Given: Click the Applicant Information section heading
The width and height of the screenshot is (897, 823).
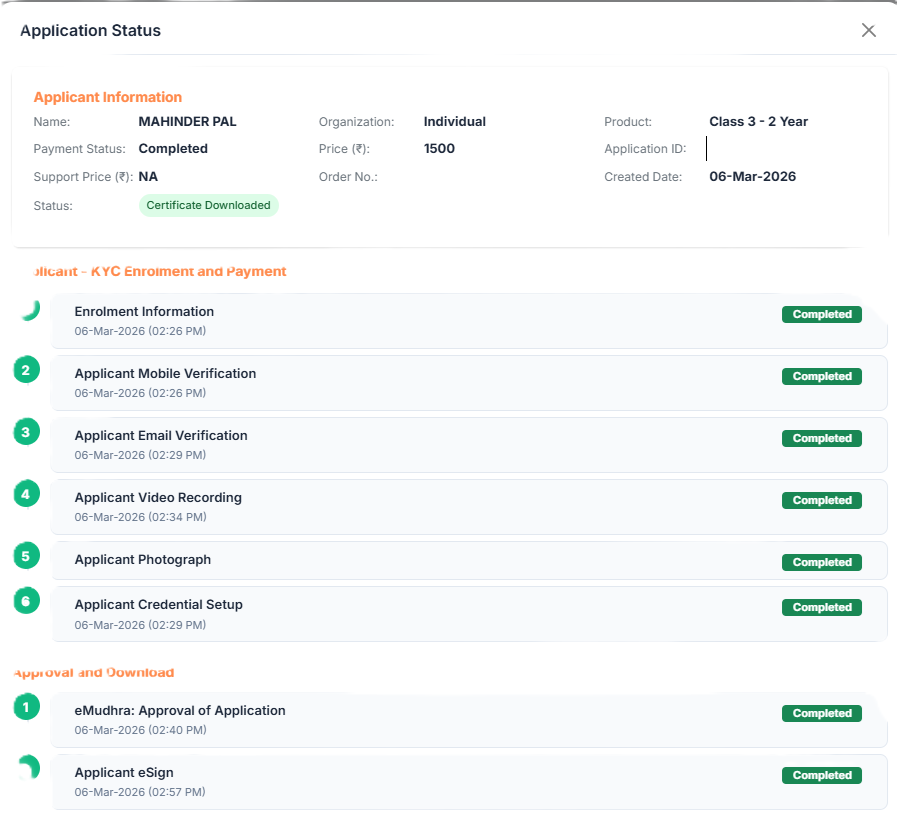Looking at the screenshot, I should [108, 97].
